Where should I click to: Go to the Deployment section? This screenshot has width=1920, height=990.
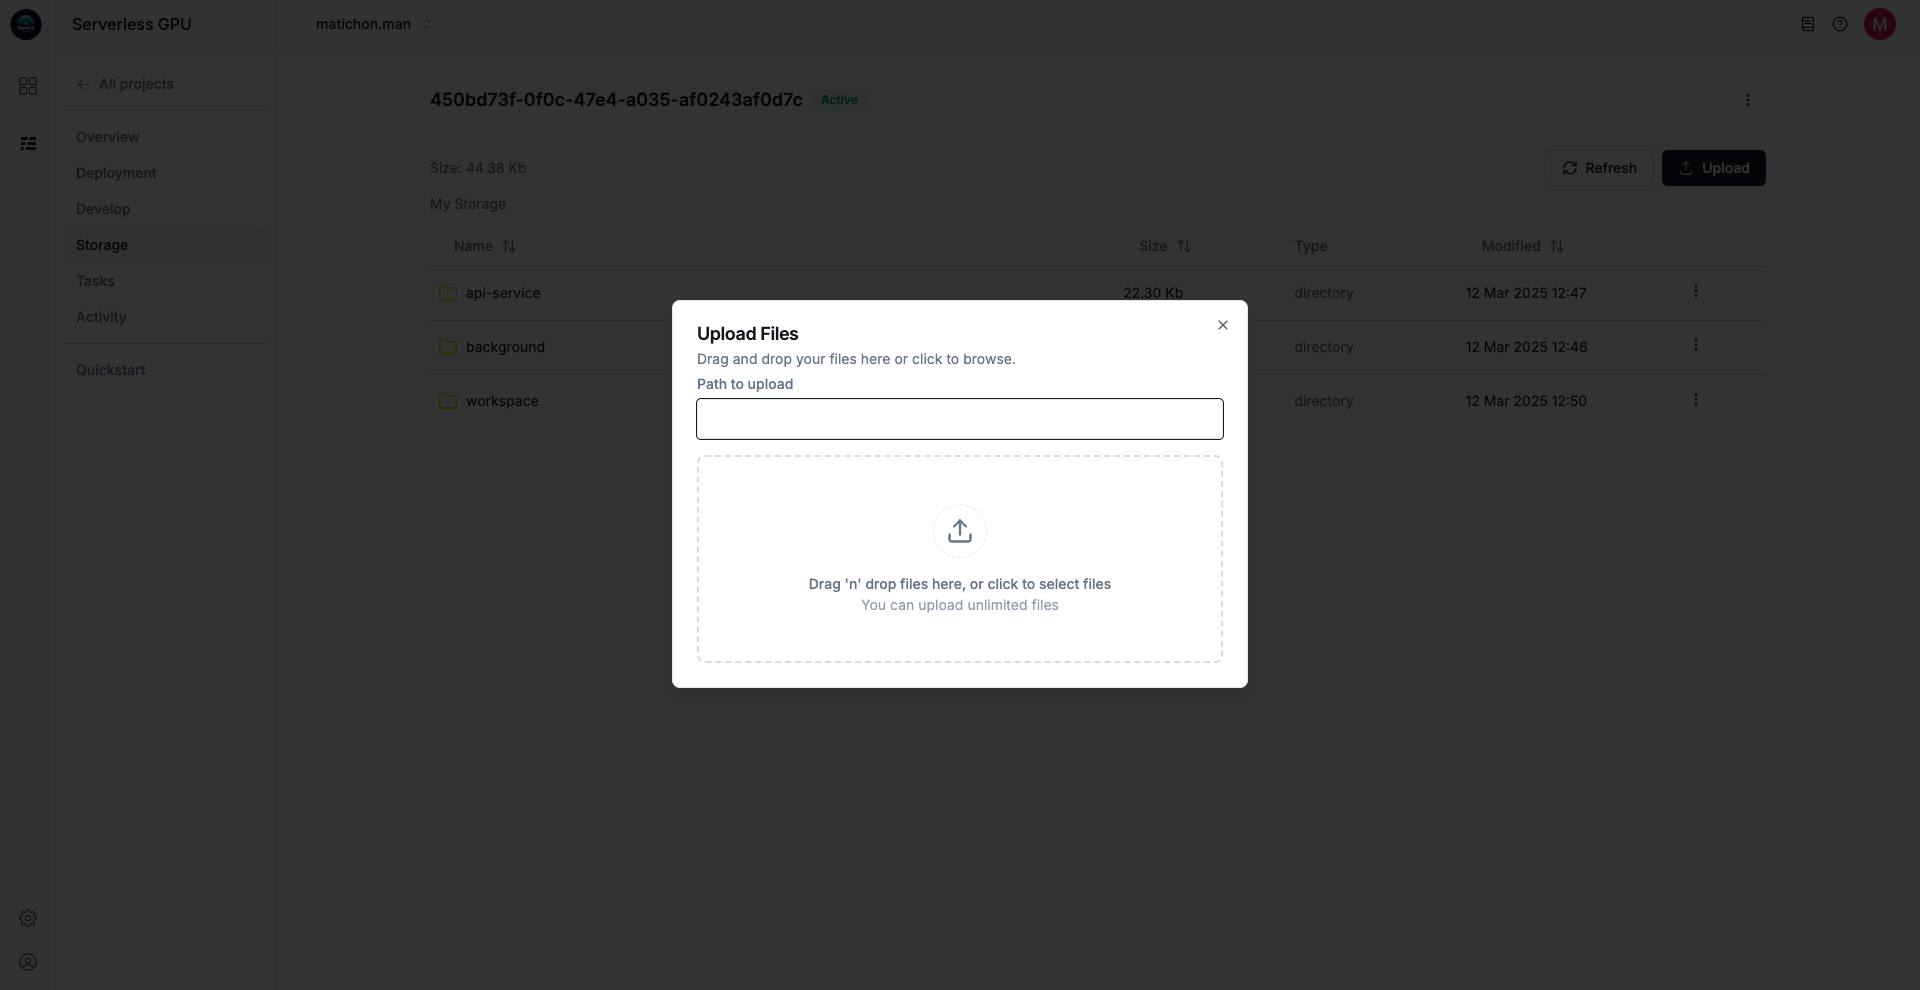point(116,173)
